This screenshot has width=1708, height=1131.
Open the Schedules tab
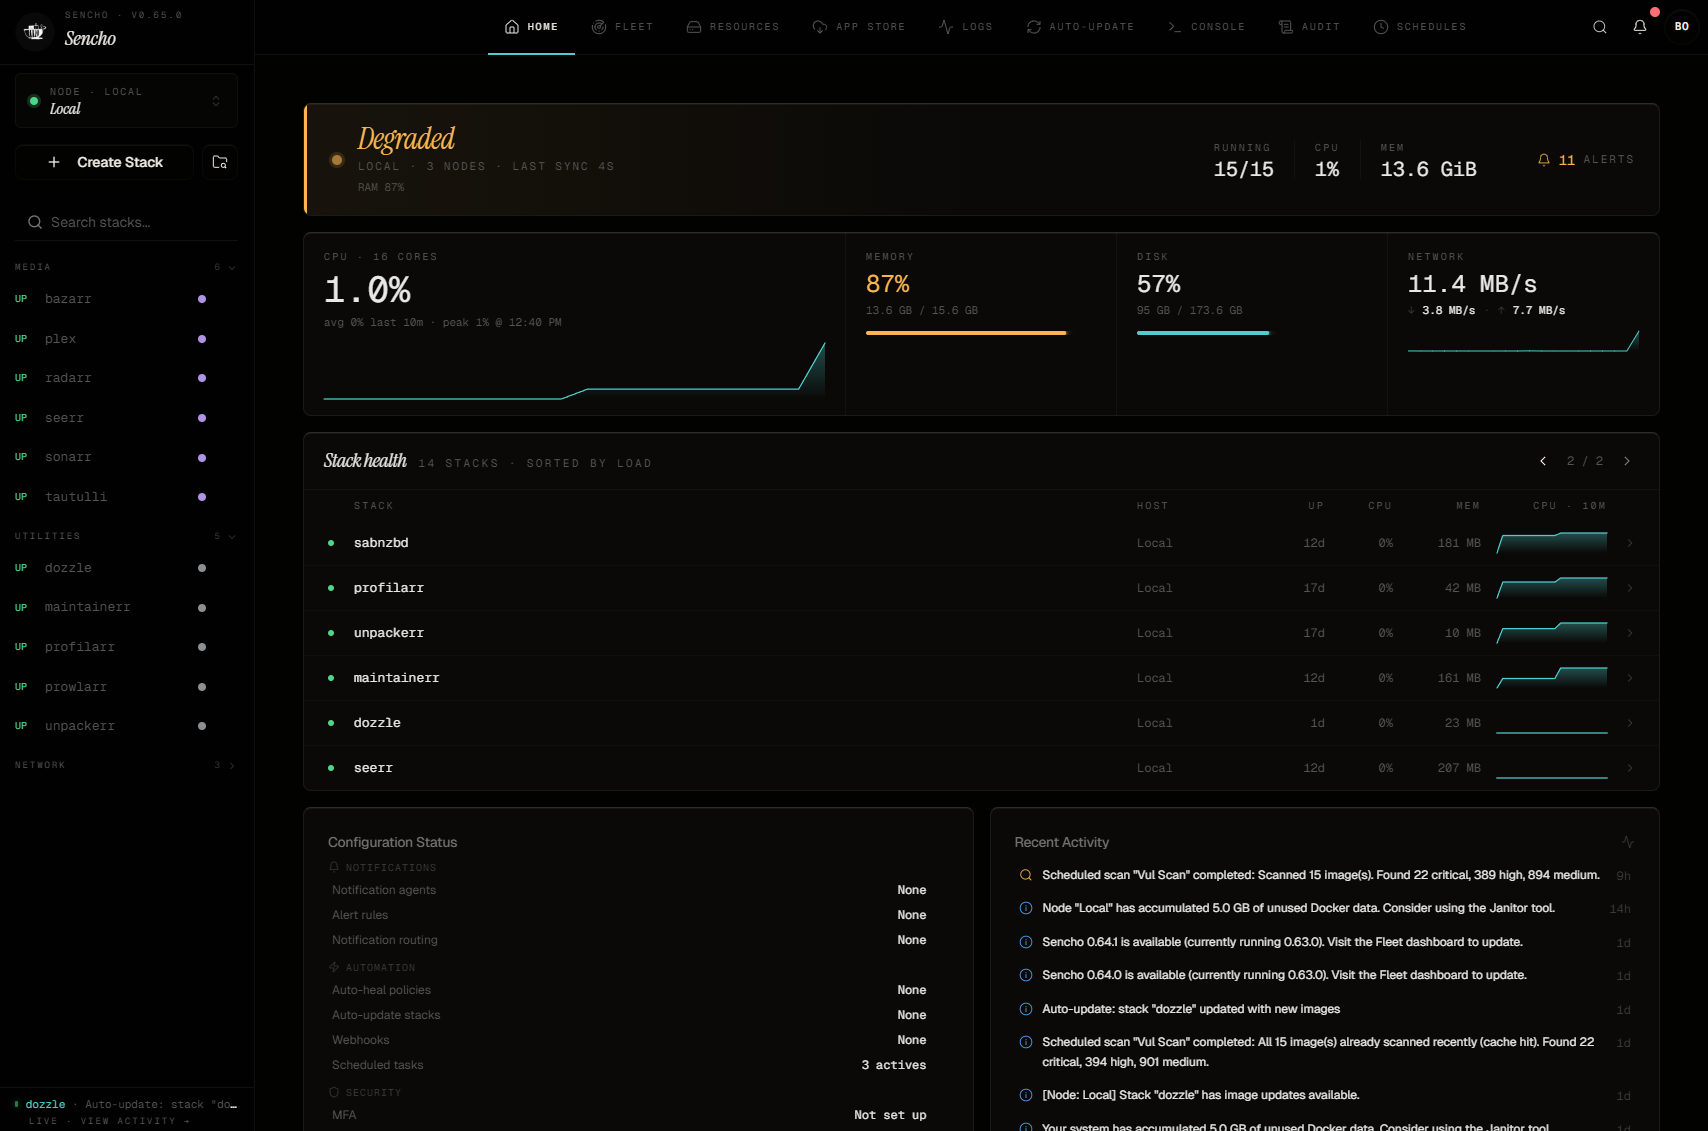[1420, 27]
